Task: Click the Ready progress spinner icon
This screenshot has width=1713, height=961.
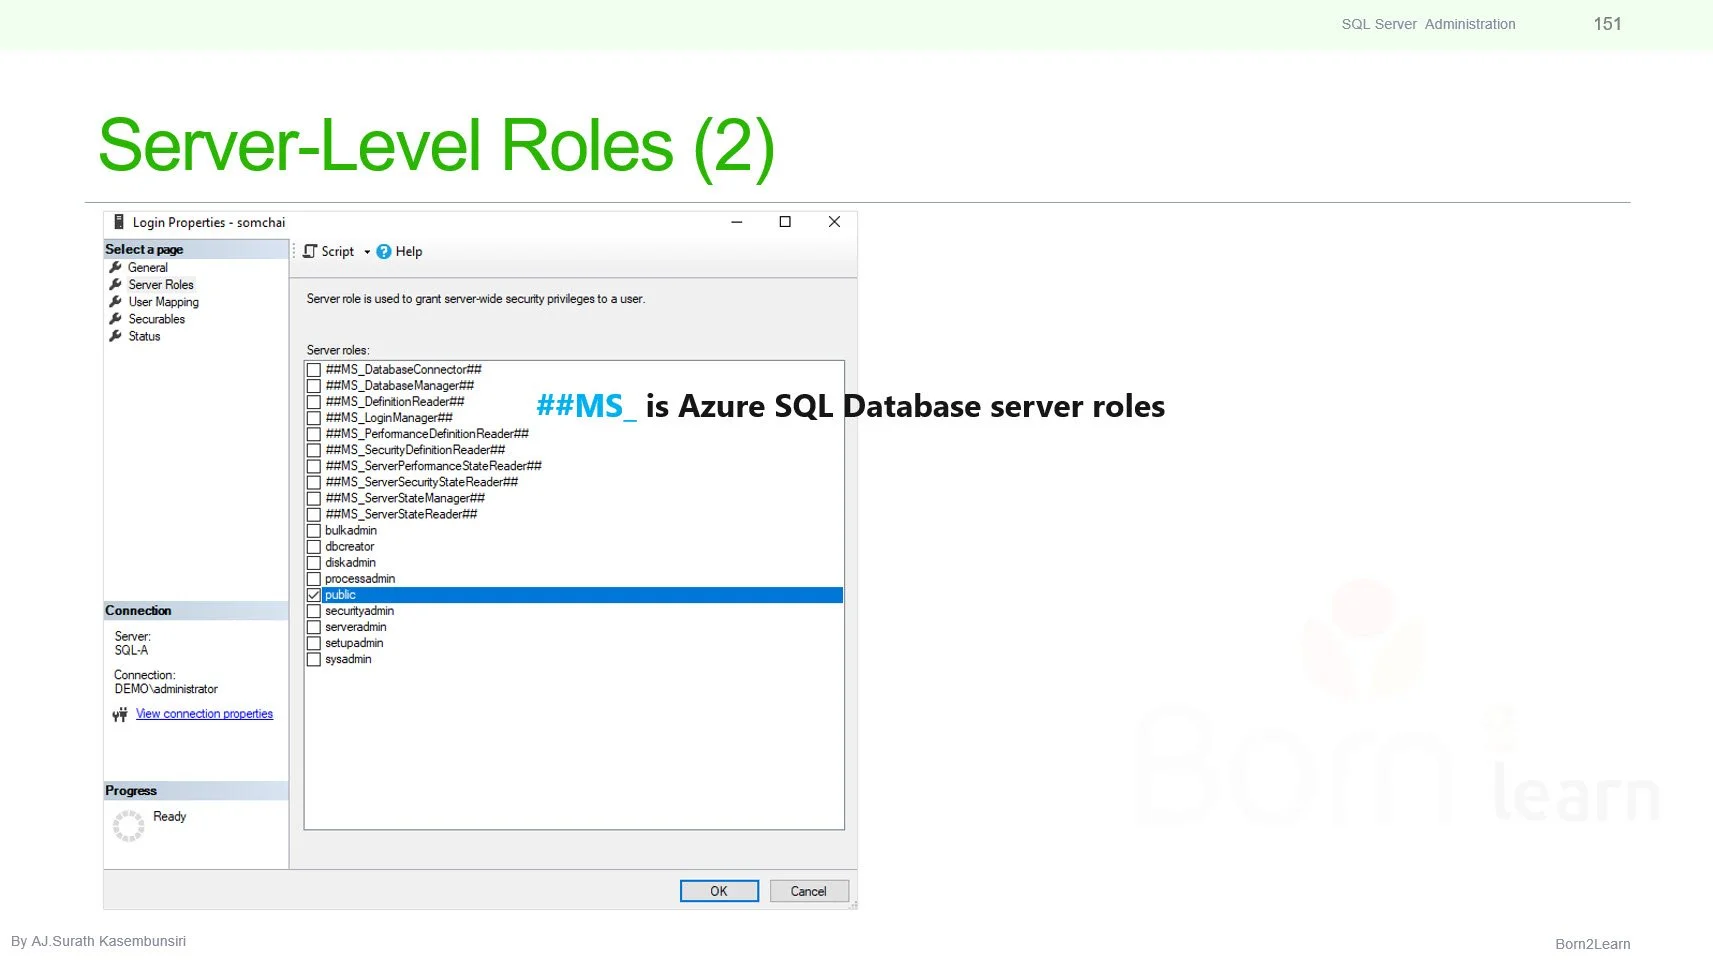Action: (x=129, y=826)
